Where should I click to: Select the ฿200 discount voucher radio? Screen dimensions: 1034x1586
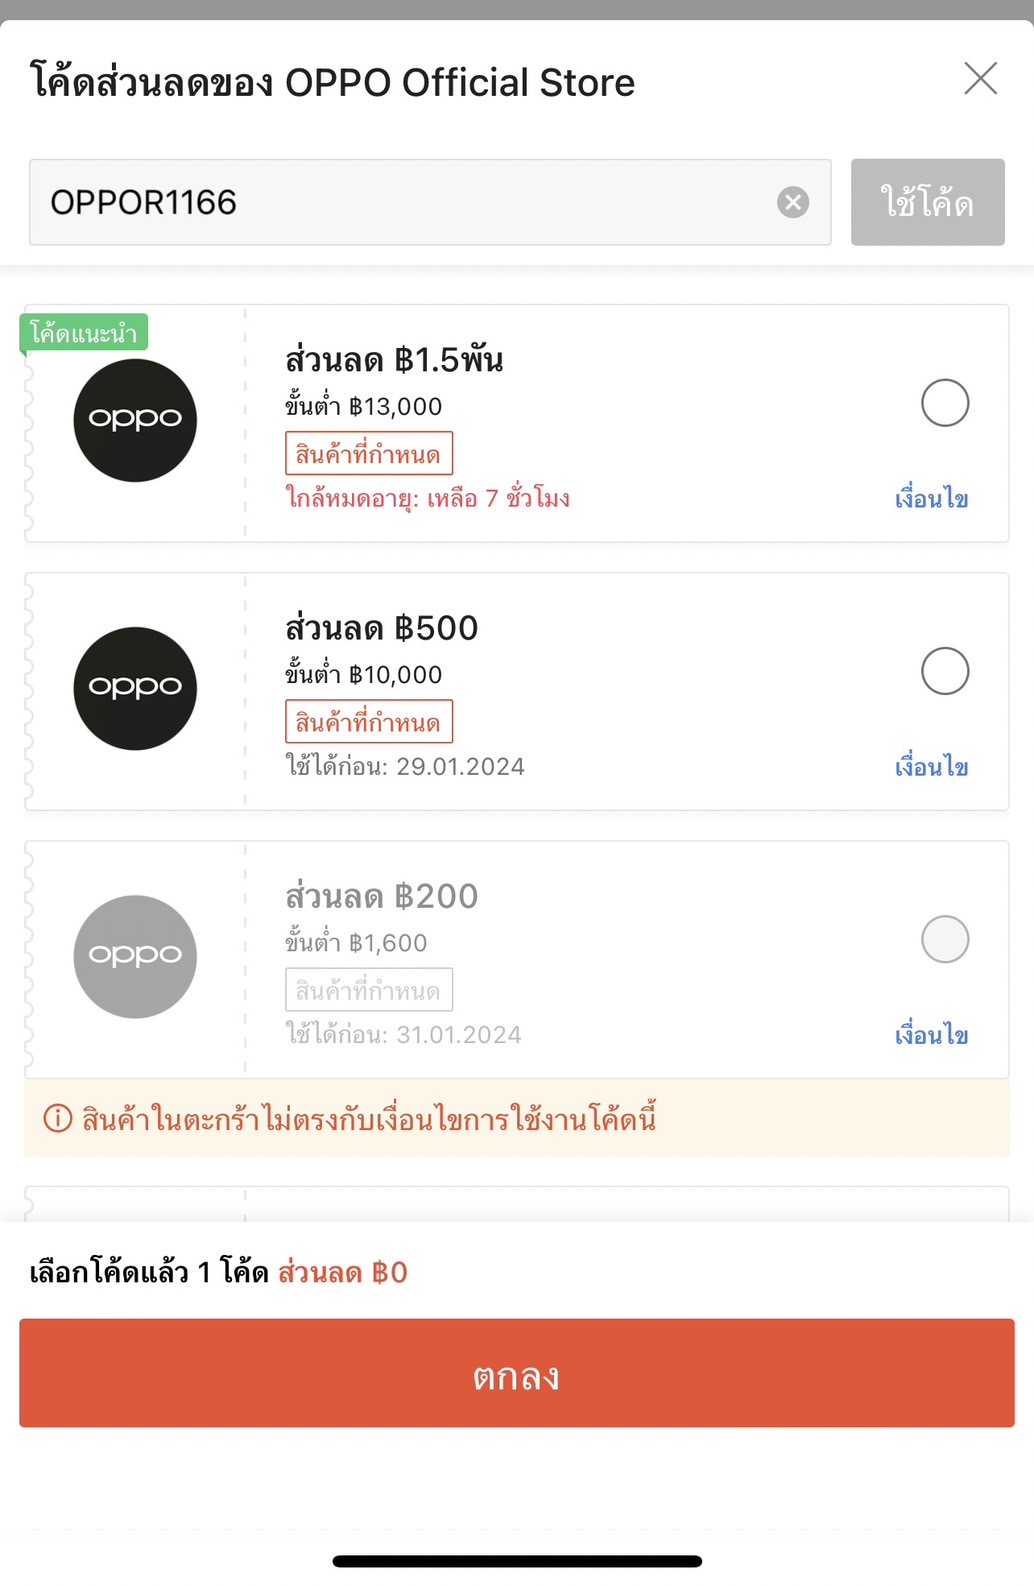[944, 939]
